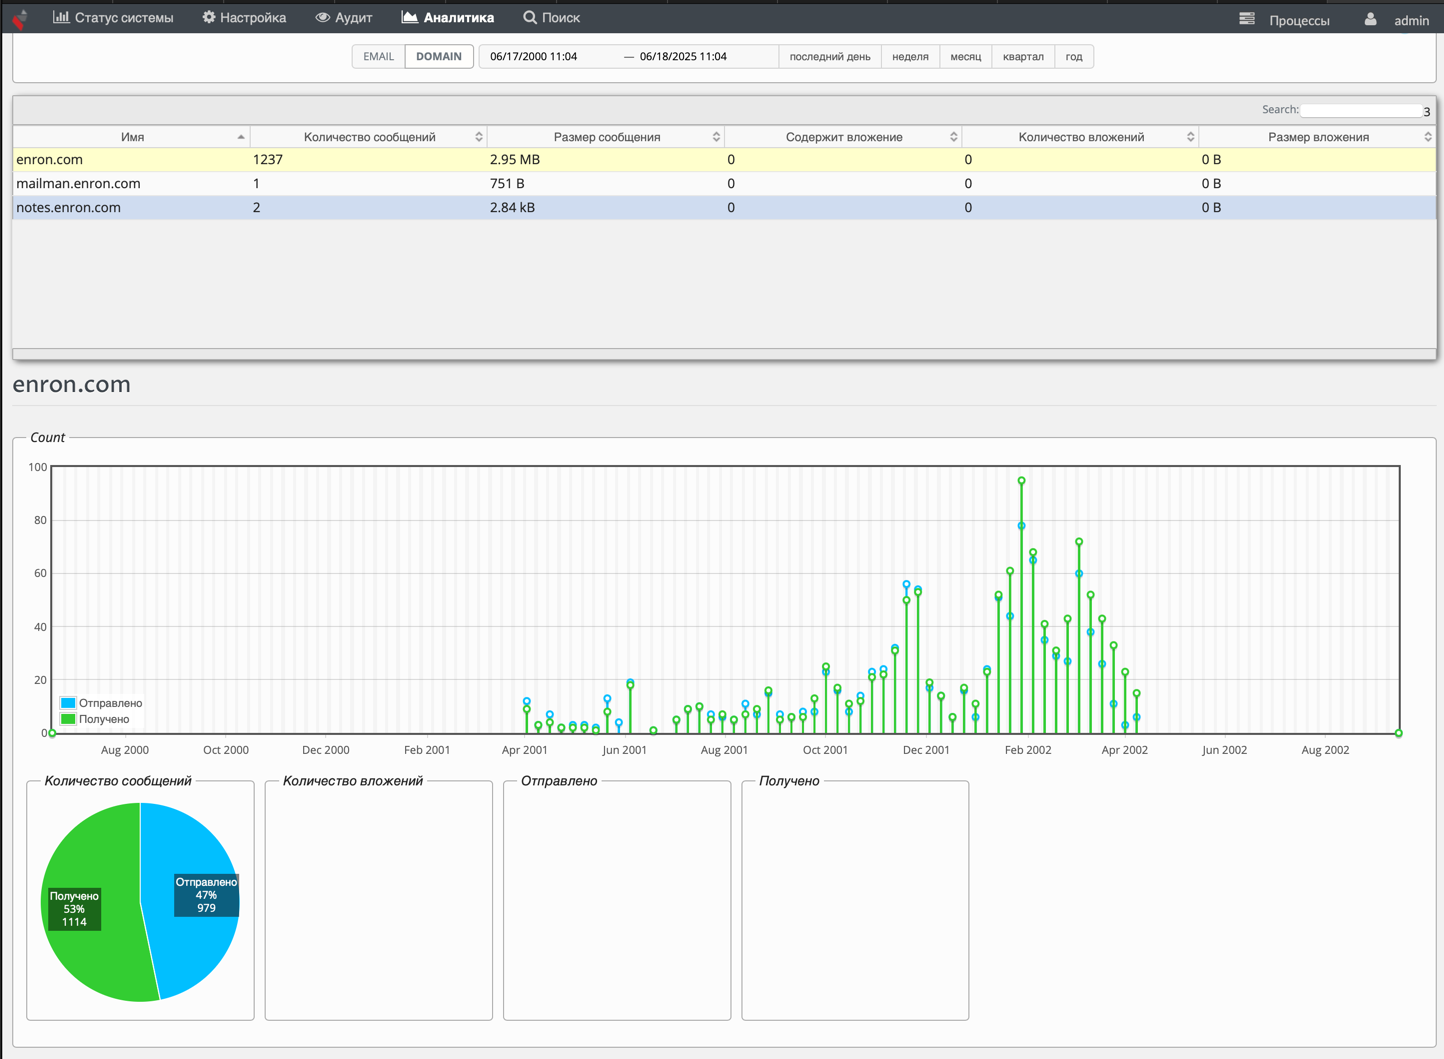Open the Процессы list icon

pos(1247,19)
